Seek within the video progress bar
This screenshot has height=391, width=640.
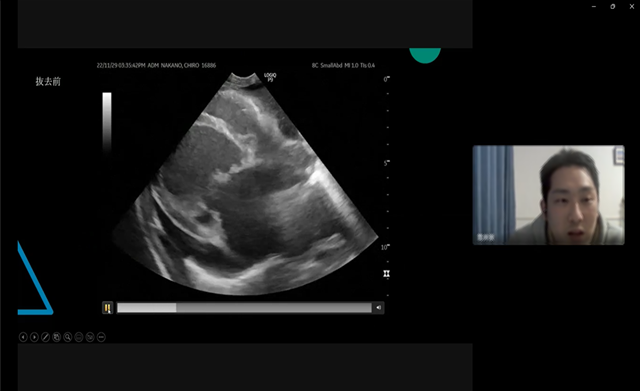(x=244, y=308)
